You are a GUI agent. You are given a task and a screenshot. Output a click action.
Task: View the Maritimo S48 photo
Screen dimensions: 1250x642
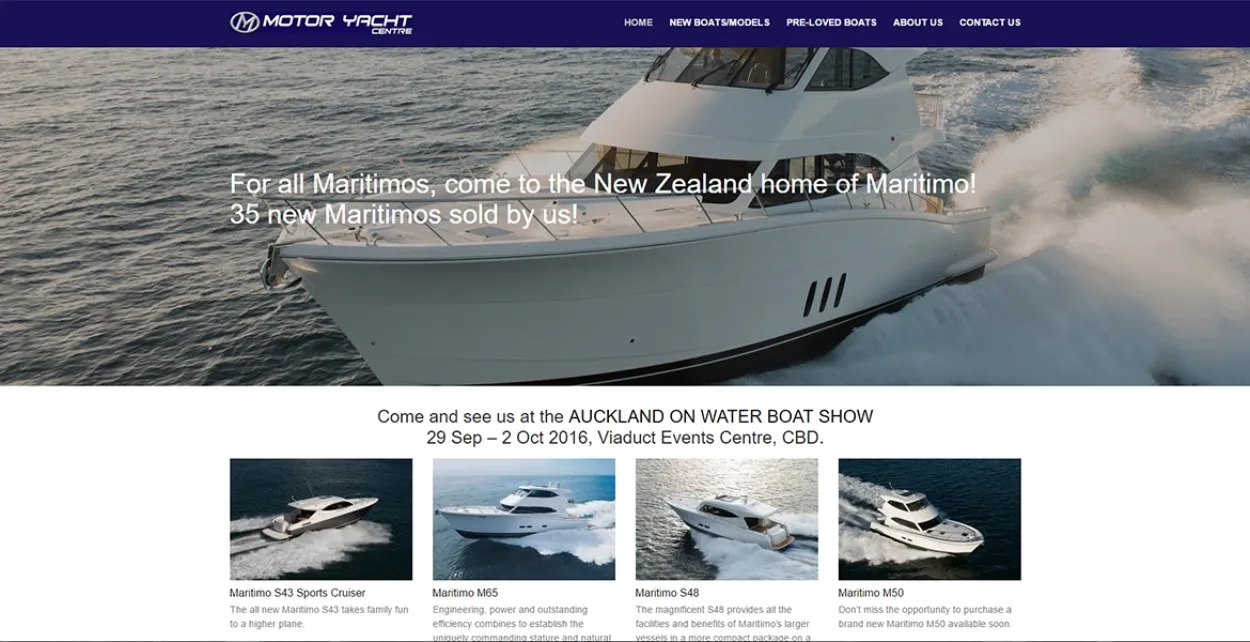click(727, 519)
